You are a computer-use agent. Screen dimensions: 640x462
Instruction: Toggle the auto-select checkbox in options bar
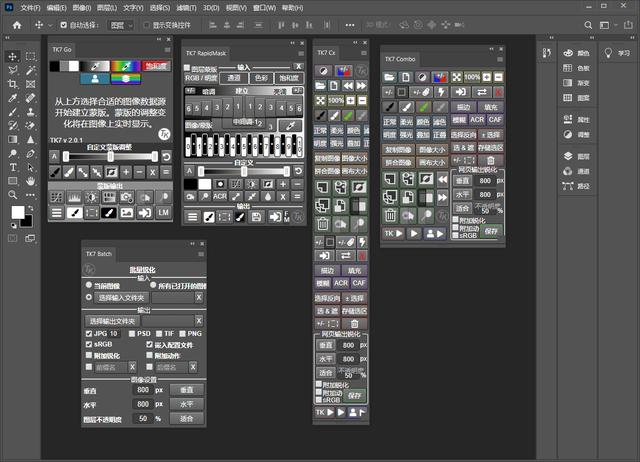pos(64,25)
